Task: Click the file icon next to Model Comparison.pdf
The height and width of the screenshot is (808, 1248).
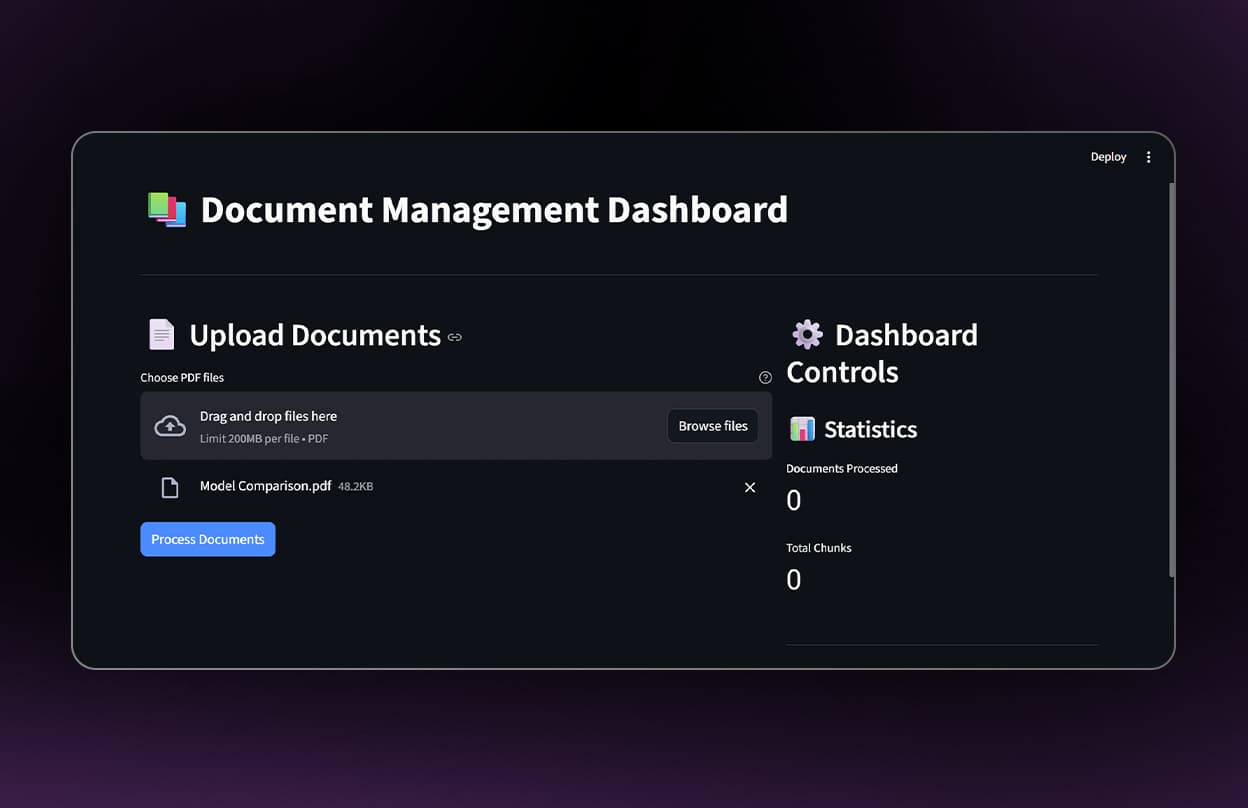Action: [170, 487]
